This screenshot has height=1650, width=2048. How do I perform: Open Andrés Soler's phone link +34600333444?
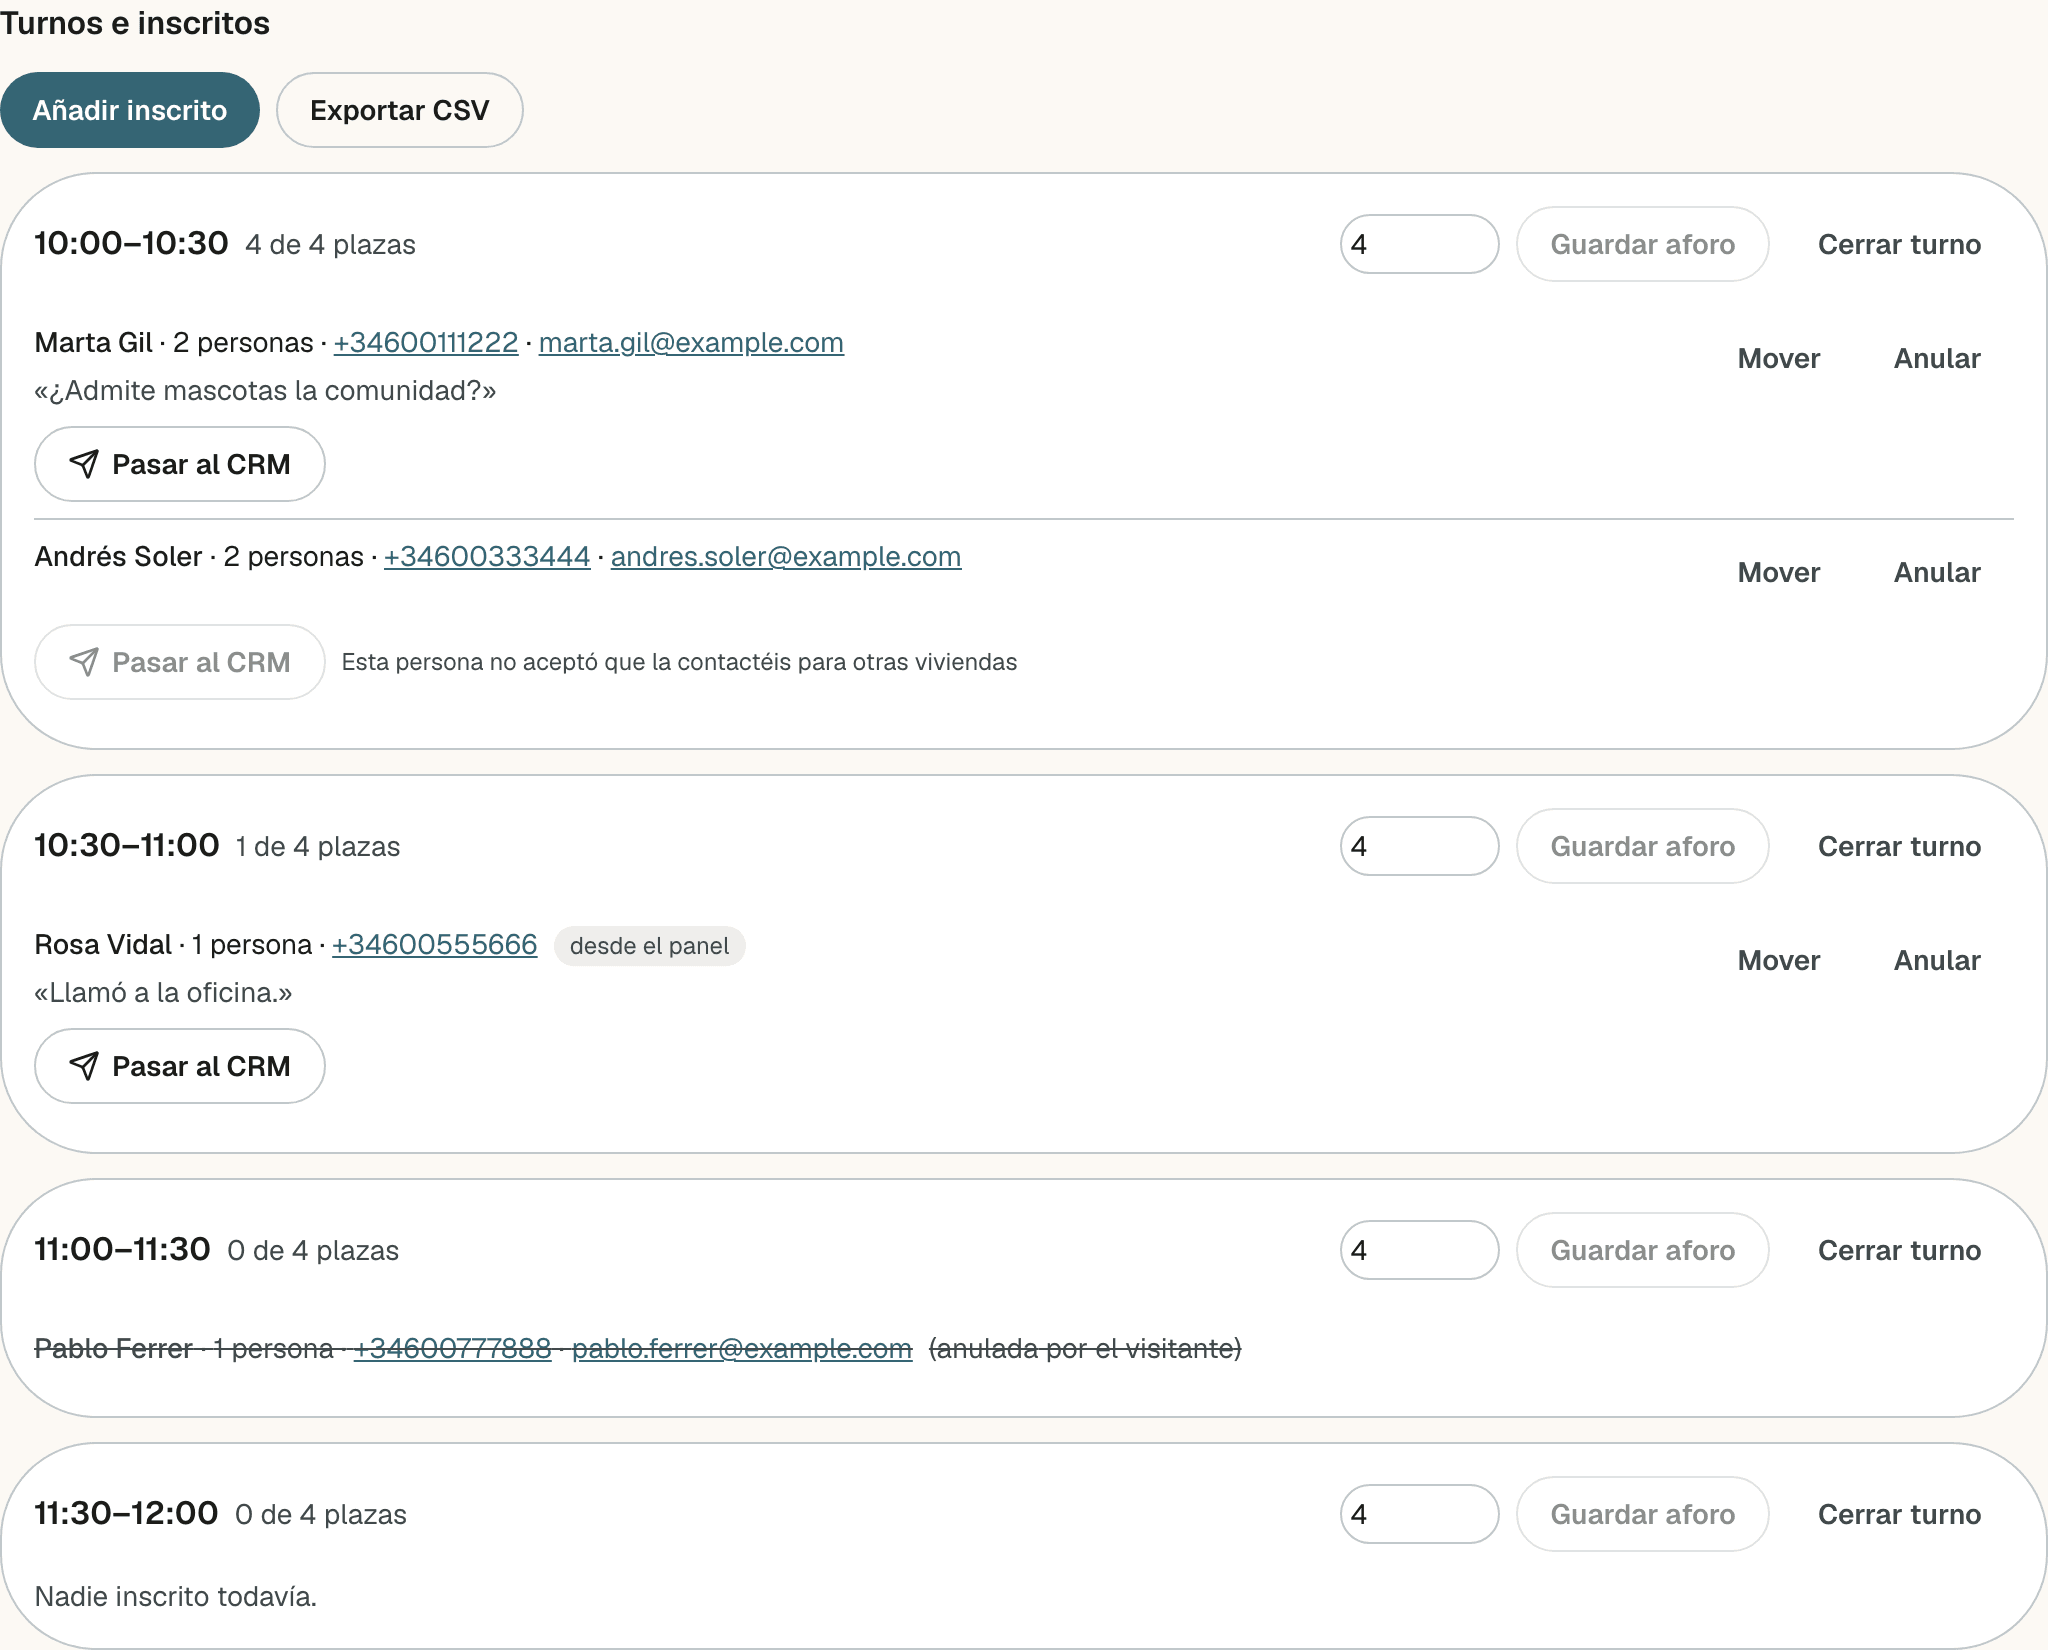point(487,556)
